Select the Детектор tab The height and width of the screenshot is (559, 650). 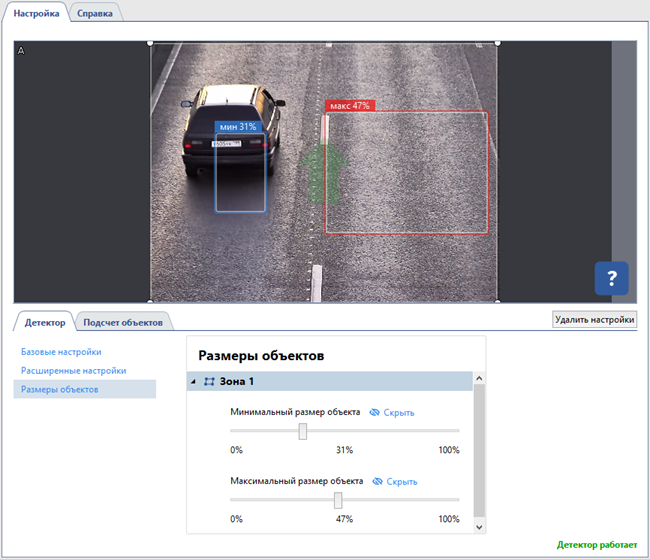45,322
